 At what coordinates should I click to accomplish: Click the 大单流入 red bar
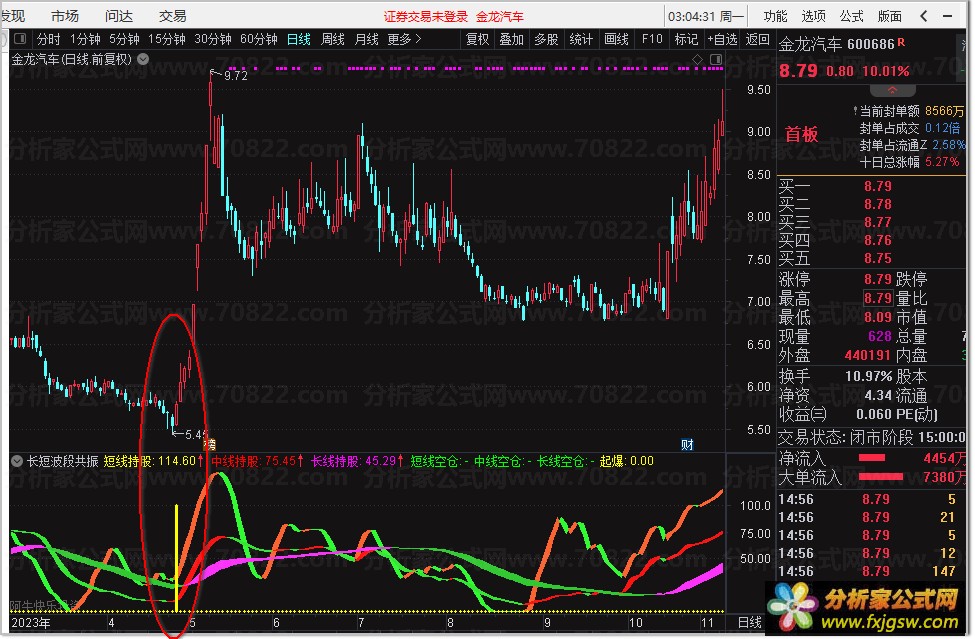point(880,477)
